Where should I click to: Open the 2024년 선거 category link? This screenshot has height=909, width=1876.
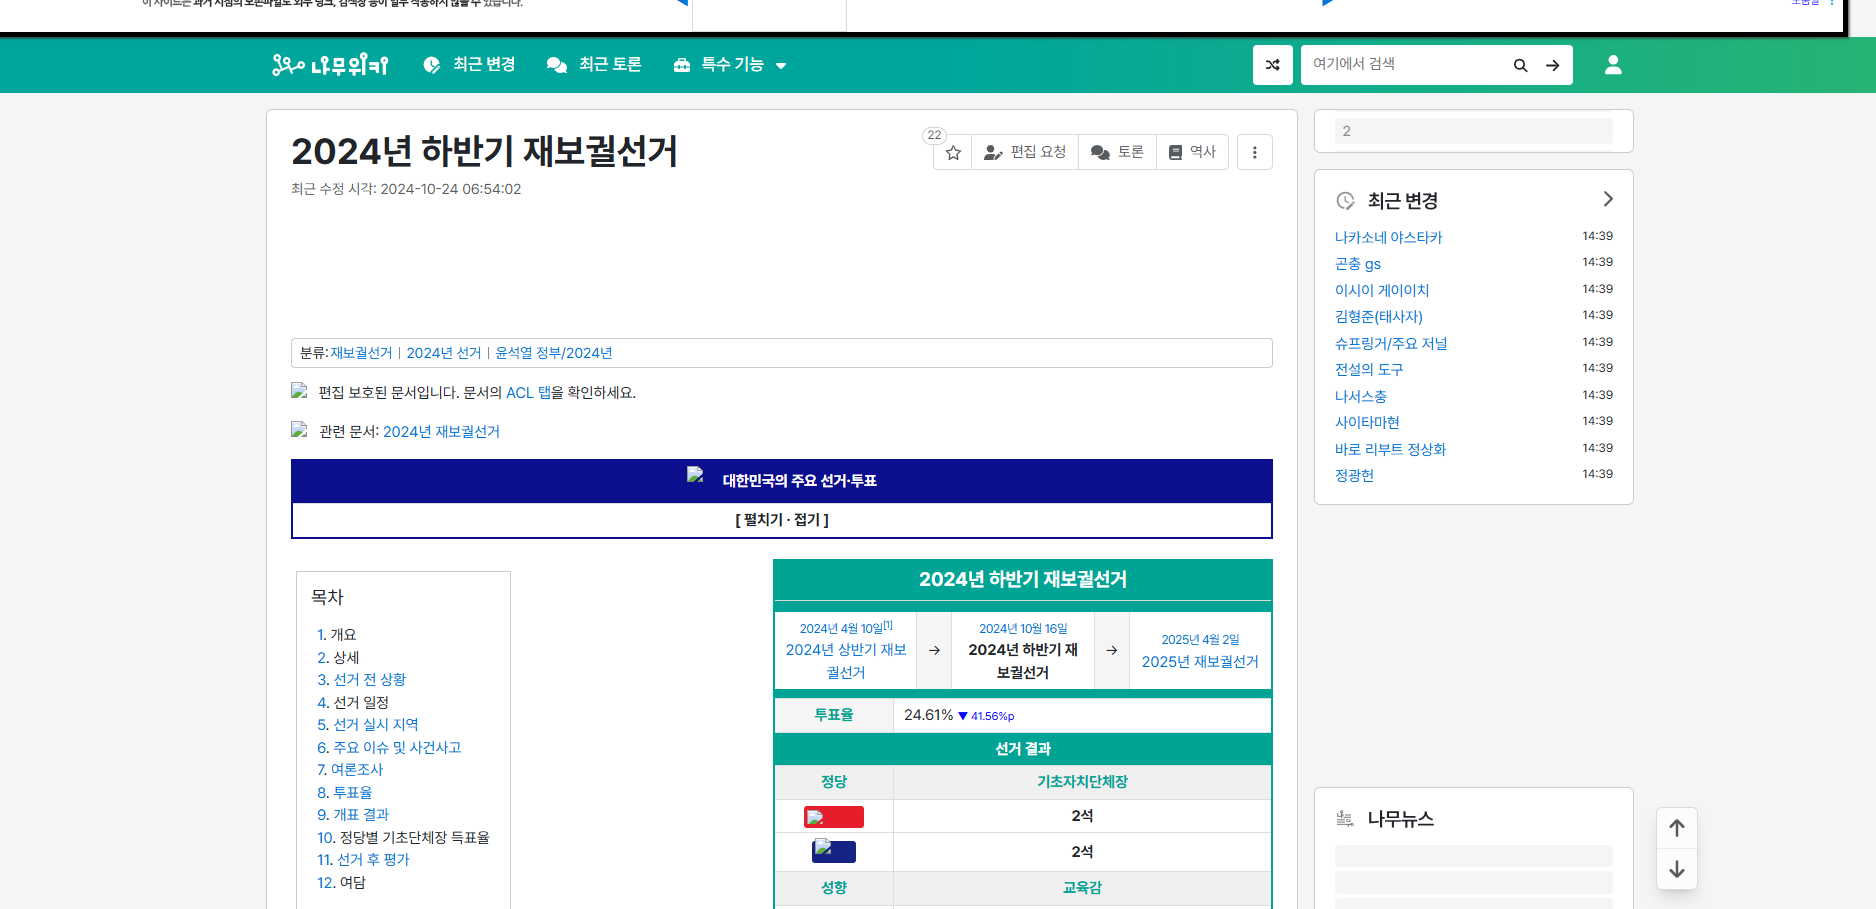click(x=444, y=353)
